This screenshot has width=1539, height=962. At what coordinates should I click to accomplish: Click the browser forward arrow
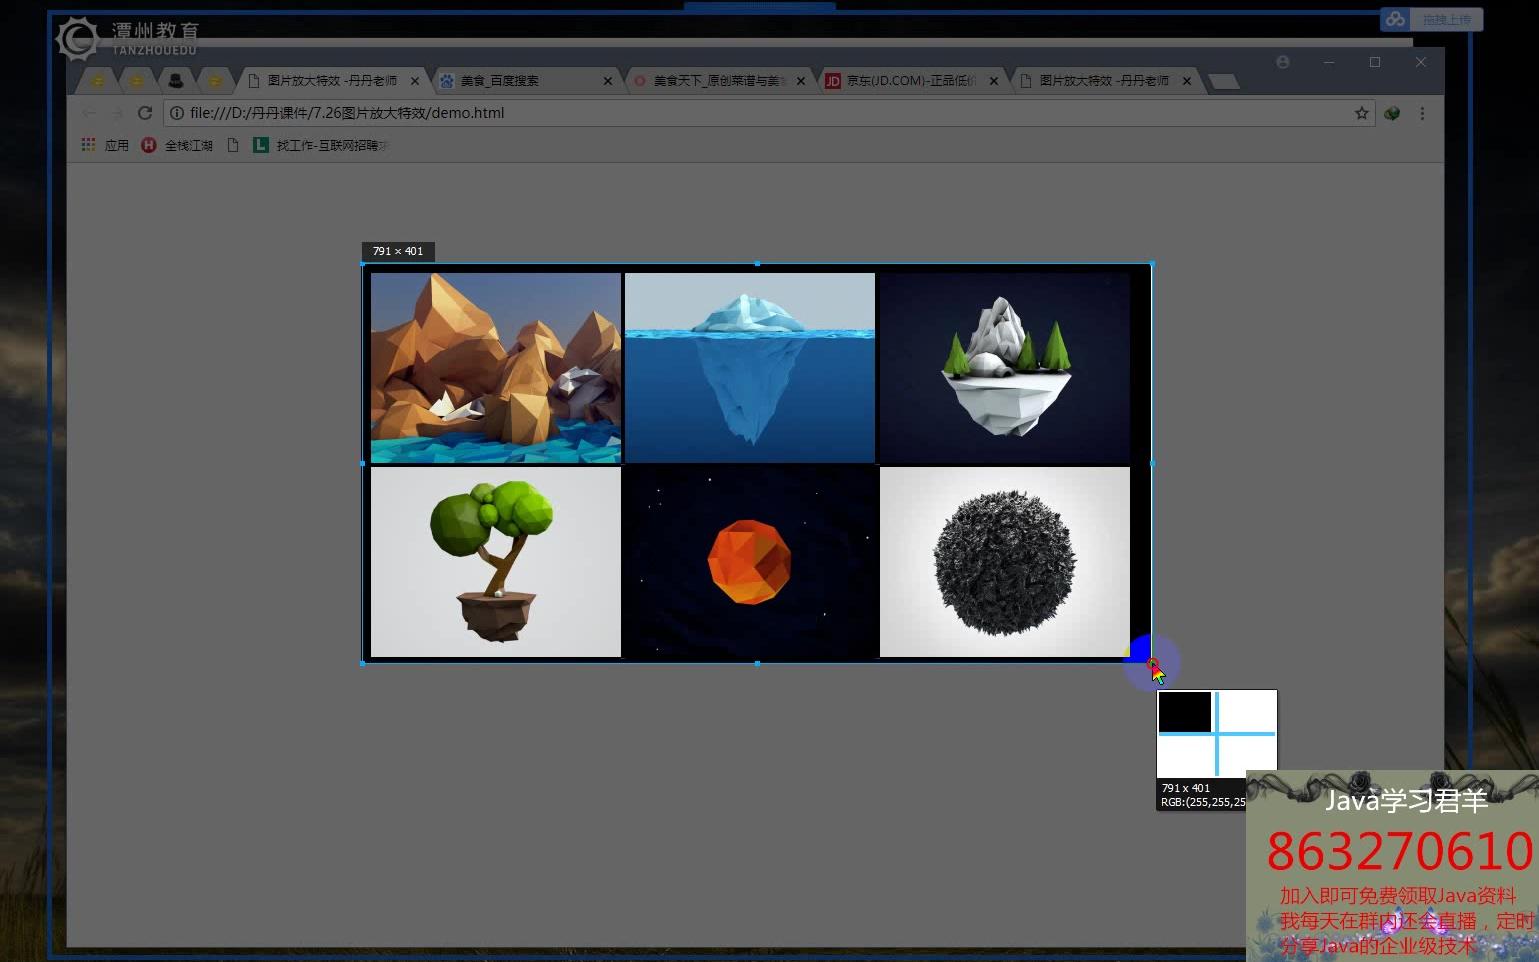click(x=117, y=113)
